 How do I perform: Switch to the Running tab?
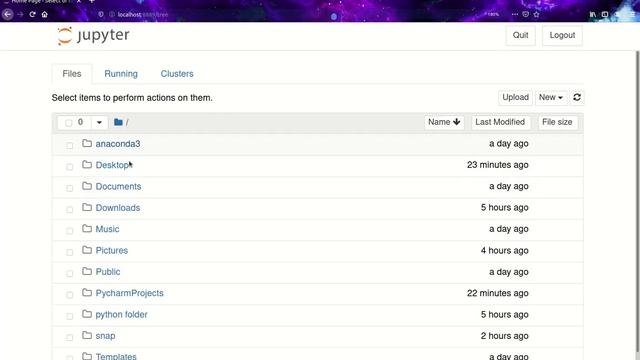pos(121,74)
